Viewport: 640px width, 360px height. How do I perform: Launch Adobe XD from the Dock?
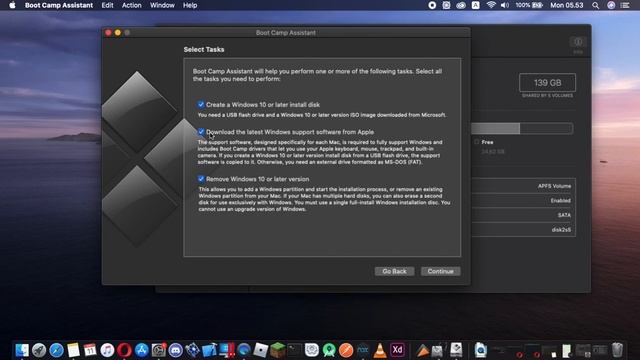tap(397, 350)
